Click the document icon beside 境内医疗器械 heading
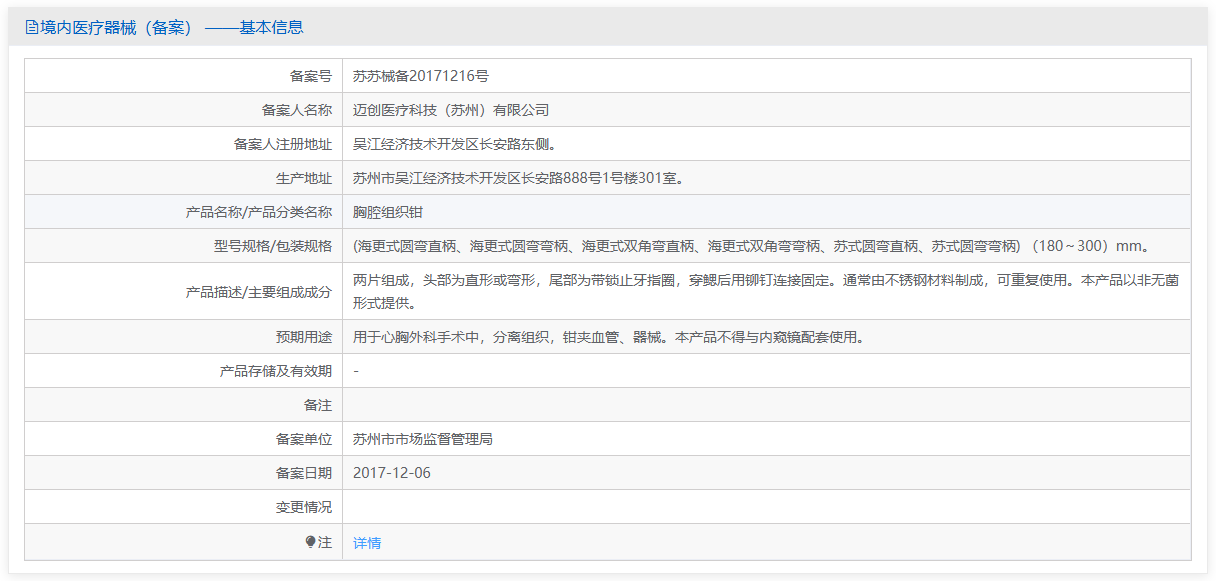Viewport: 1216px width, 581px height. point(31,28)
